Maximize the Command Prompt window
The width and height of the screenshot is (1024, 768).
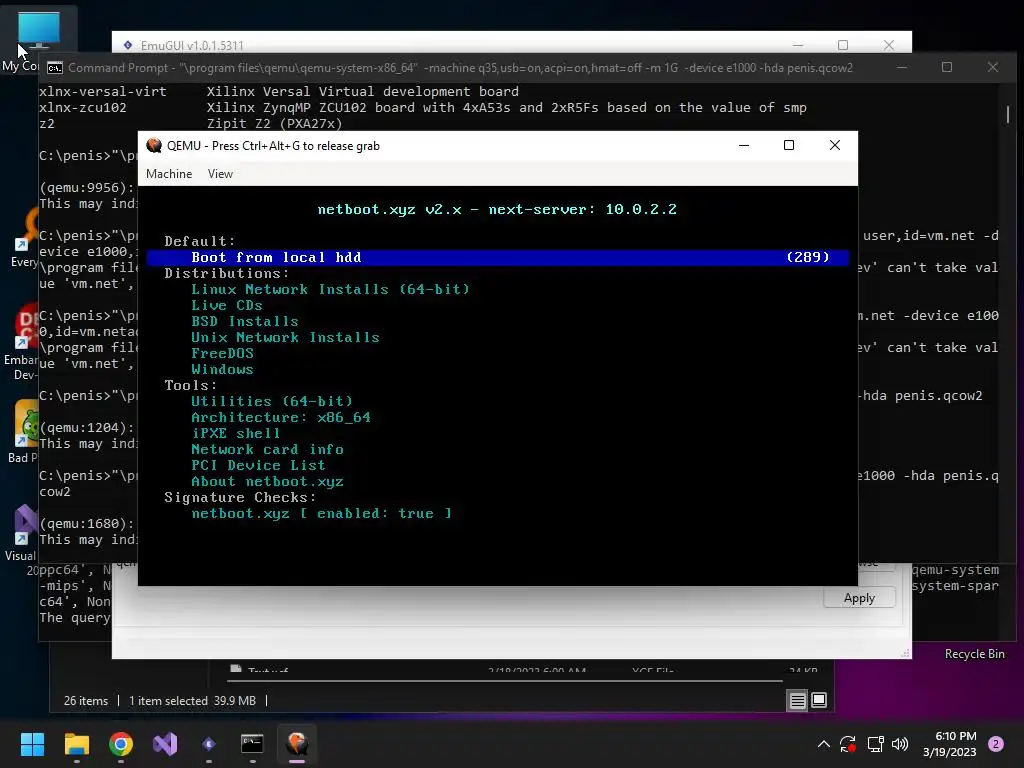pos(947,67)
